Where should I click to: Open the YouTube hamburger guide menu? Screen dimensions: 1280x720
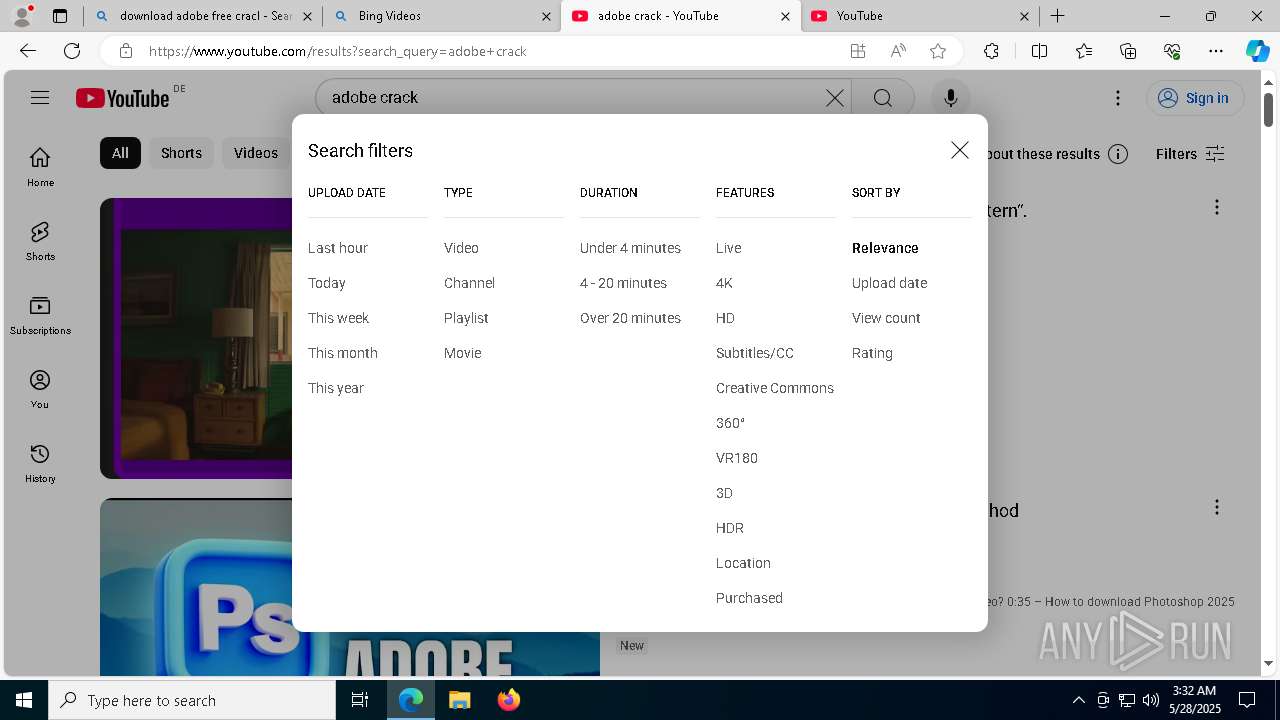[40, 97]
